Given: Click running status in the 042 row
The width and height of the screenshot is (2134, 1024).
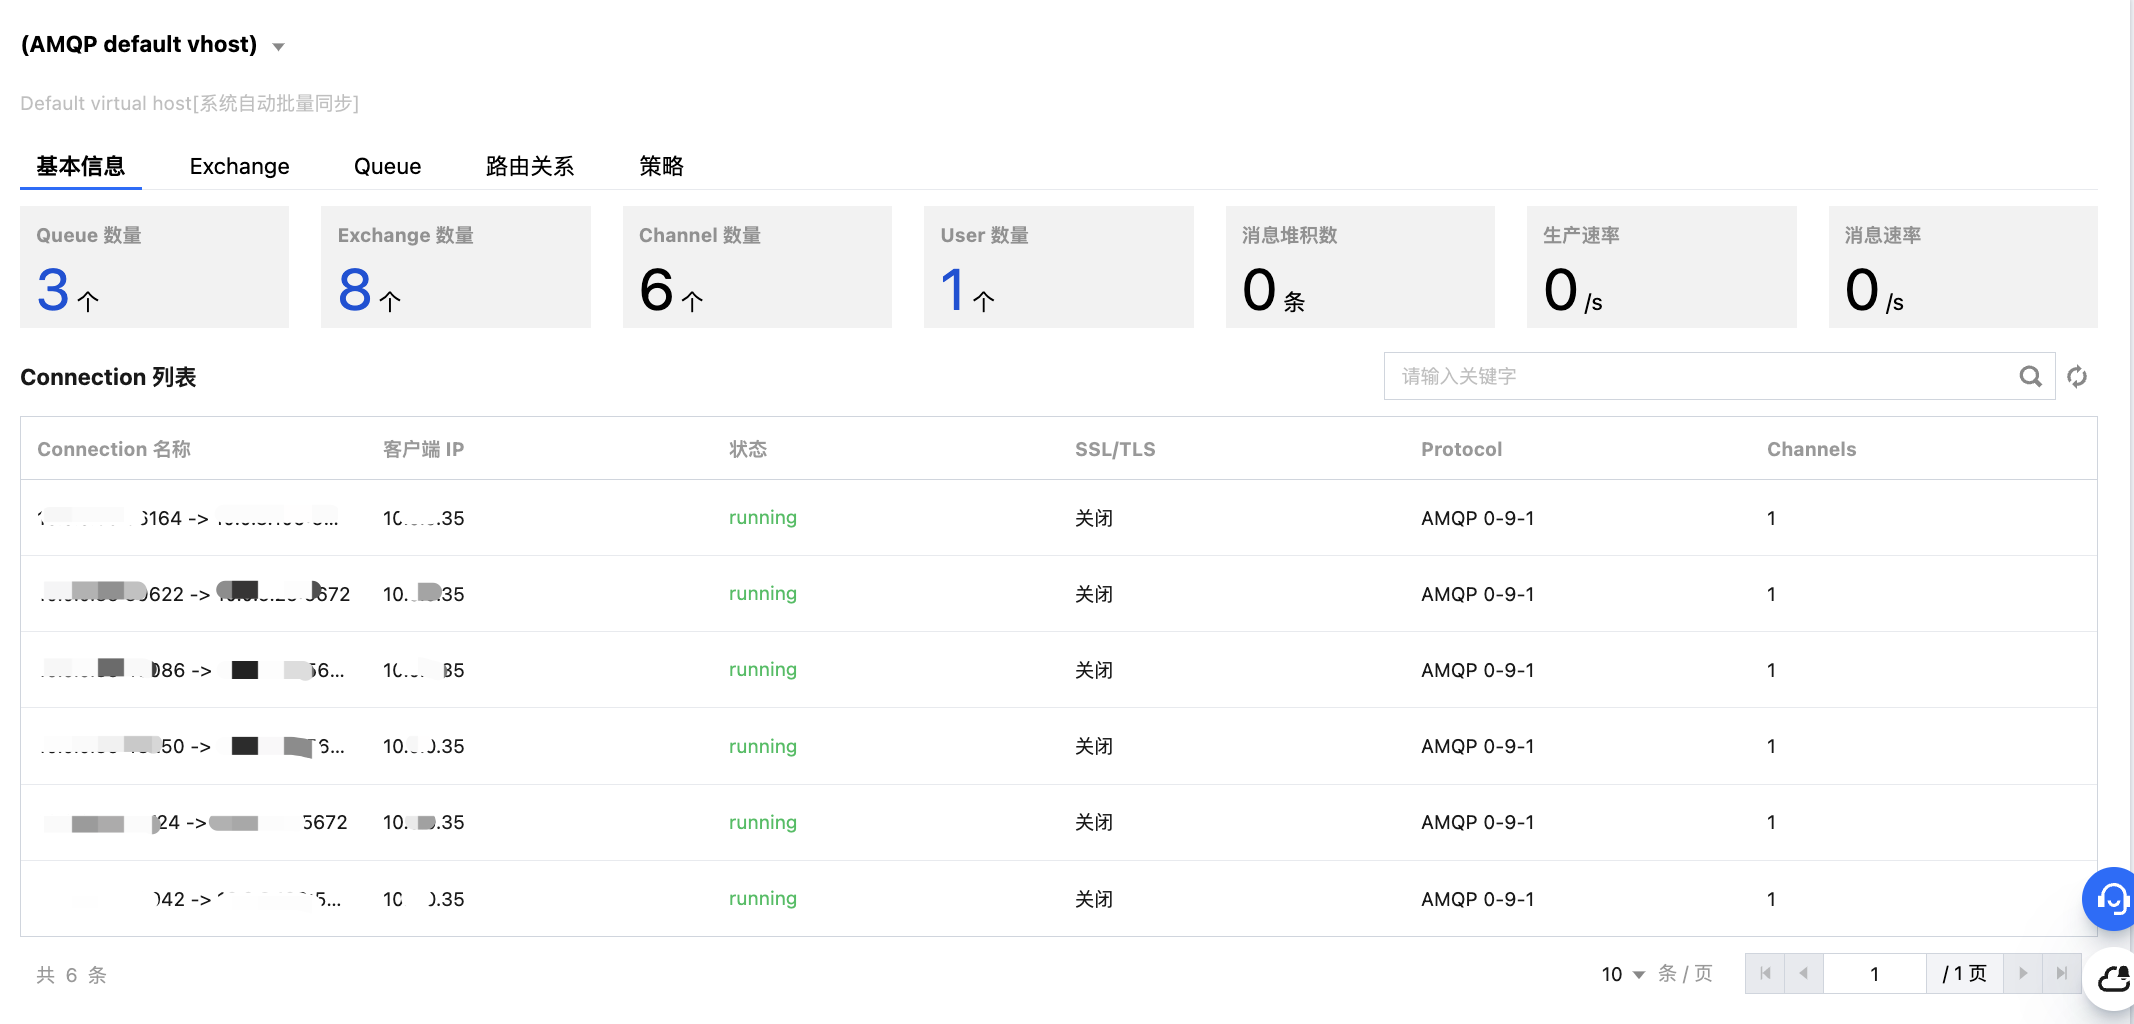Looking at the screenshot, I should point(763,898).
